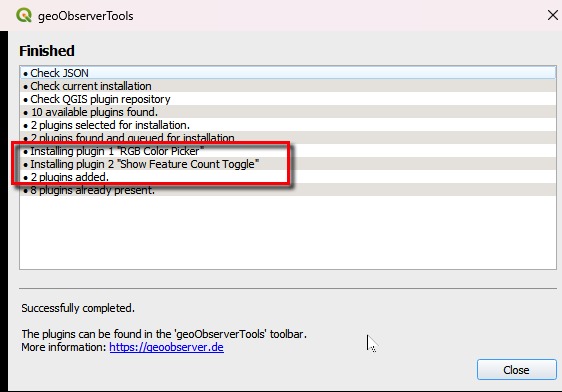Click the 'Finished' heading text
This screenshot has width=562, height=392.
tap(47, 51)
